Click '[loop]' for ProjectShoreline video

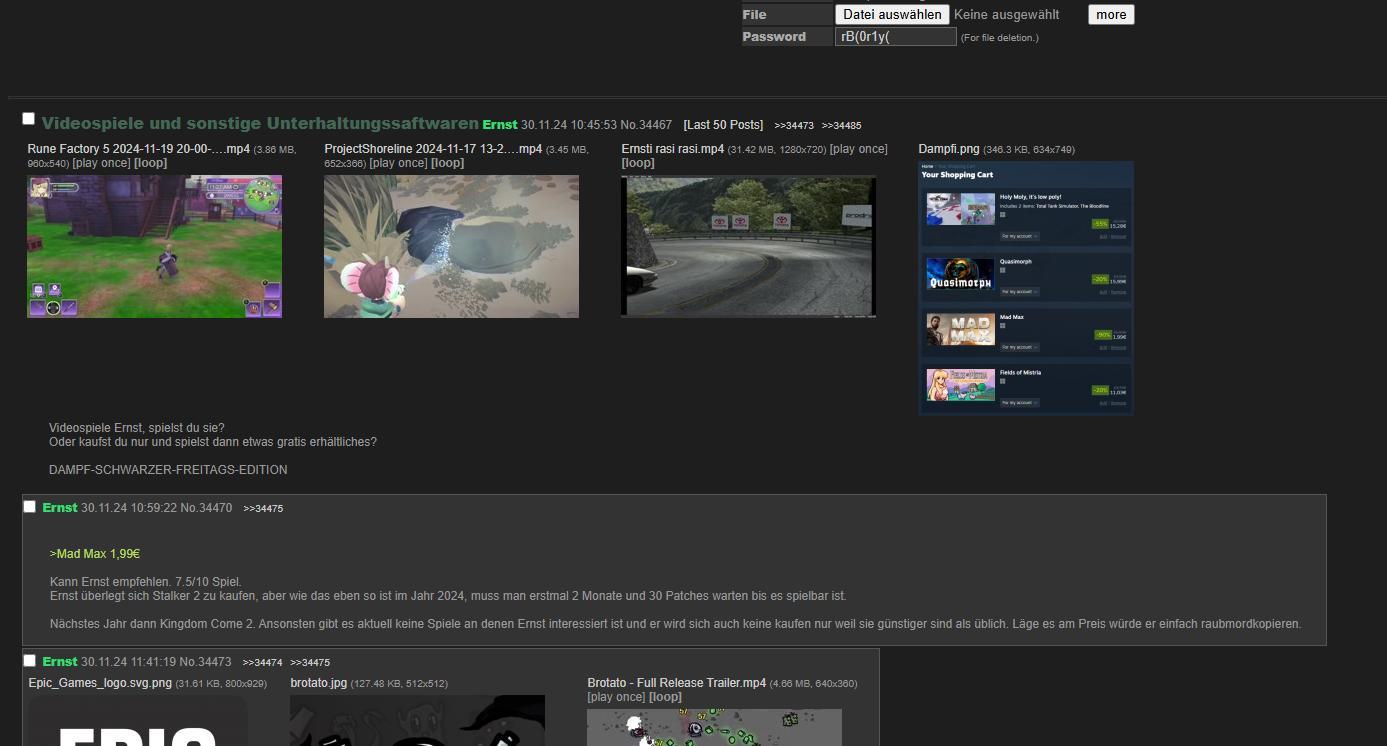point(448,163)
